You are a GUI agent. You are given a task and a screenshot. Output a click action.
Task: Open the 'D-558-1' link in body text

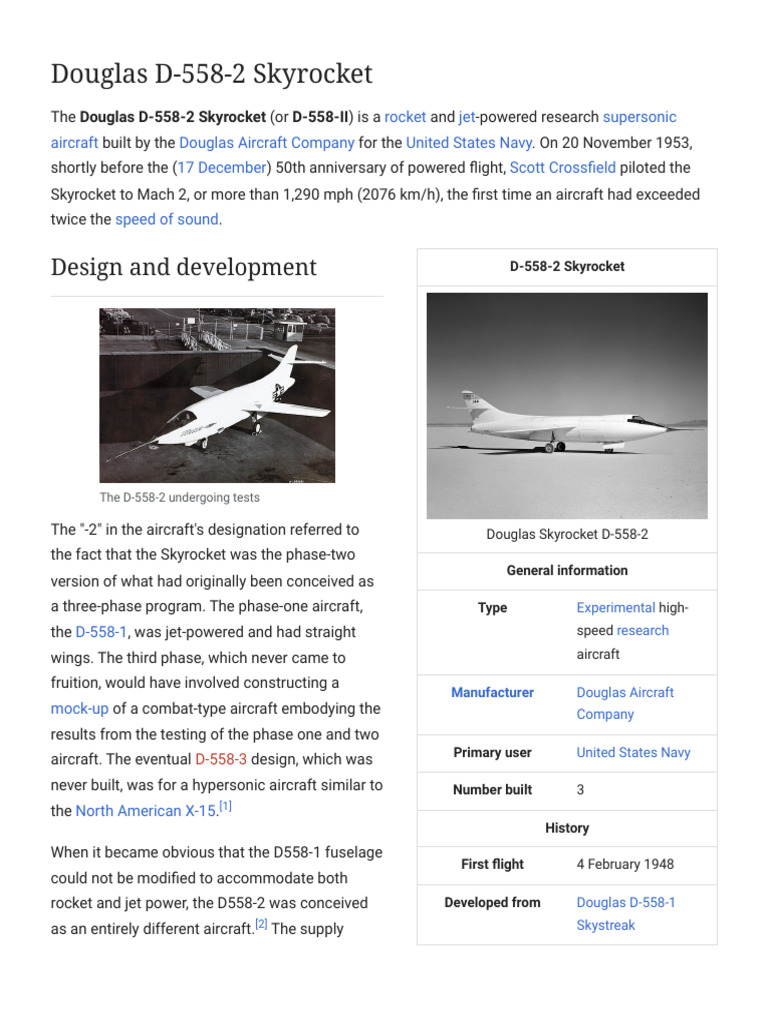tap(101, 632)
